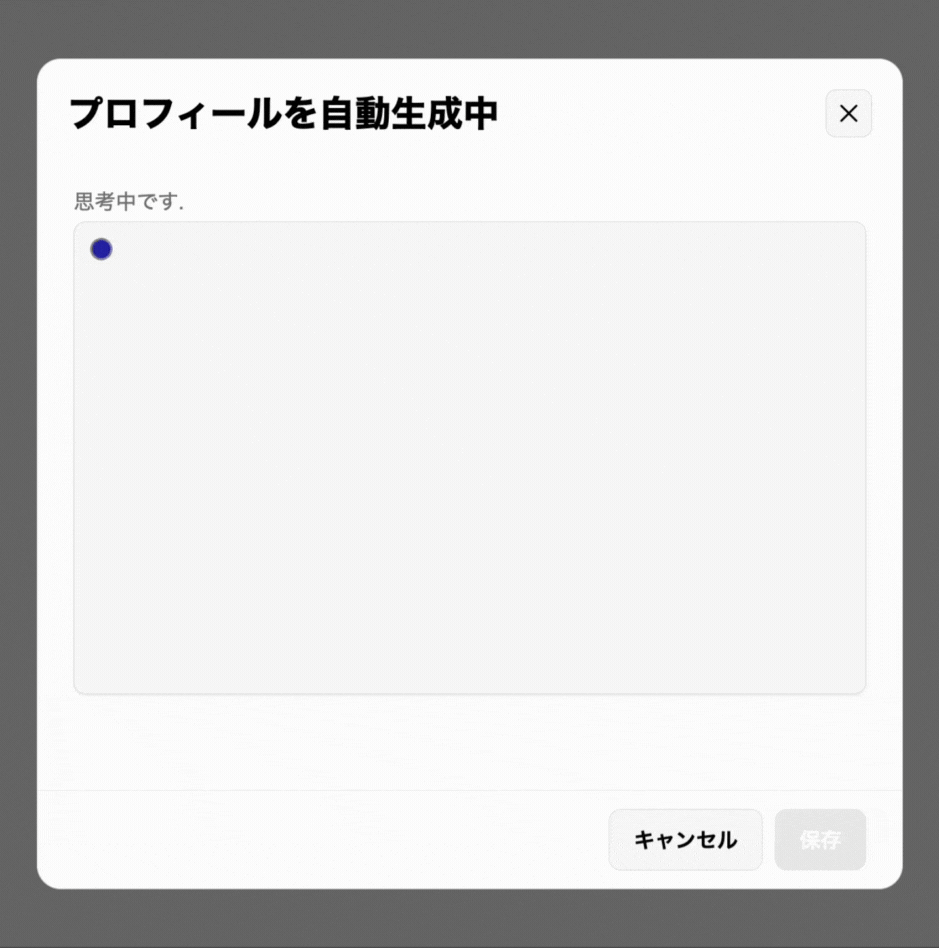Click the center of the profile text area
Image resolution: width=939 pixels, height=948 pixels.
click(x=469, y=458)
